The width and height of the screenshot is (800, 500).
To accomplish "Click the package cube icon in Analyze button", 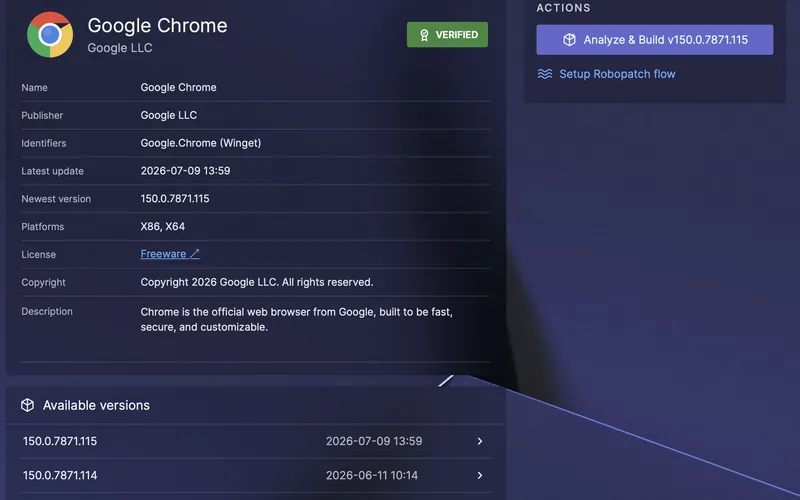I will click(x=569, y=40).
